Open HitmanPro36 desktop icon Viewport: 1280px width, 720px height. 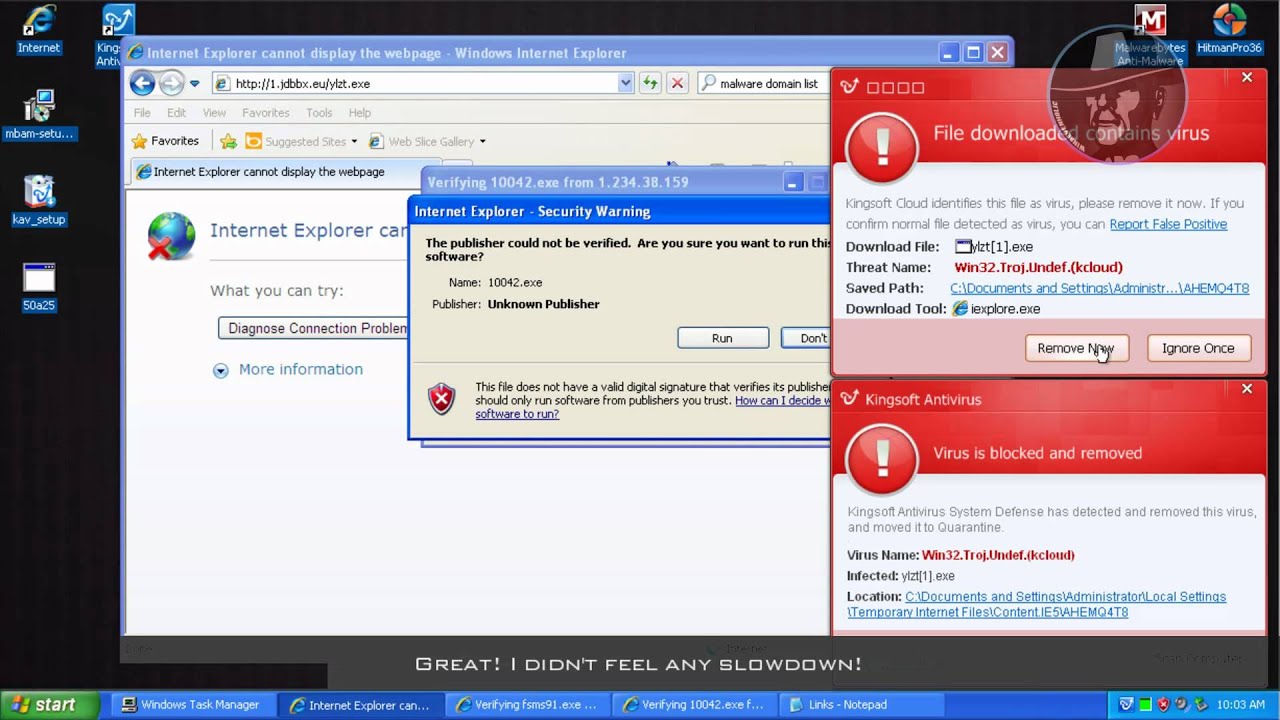pos(1229,29)
